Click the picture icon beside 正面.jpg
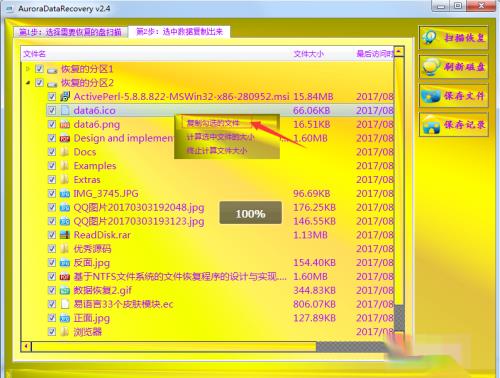The height and width of the screenshot is (378, 500). click(x=65, y=318)
